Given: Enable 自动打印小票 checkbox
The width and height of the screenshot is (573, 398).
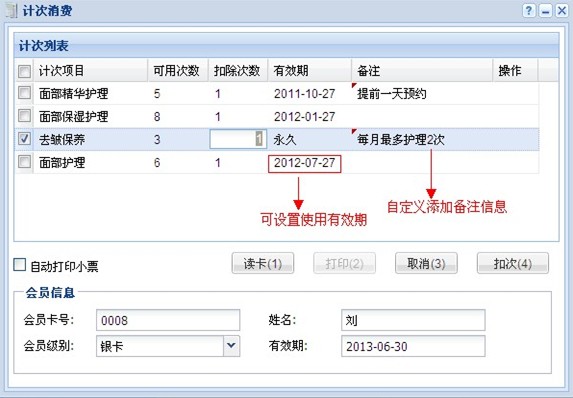Looking at the screenshot, I should 20,265.
